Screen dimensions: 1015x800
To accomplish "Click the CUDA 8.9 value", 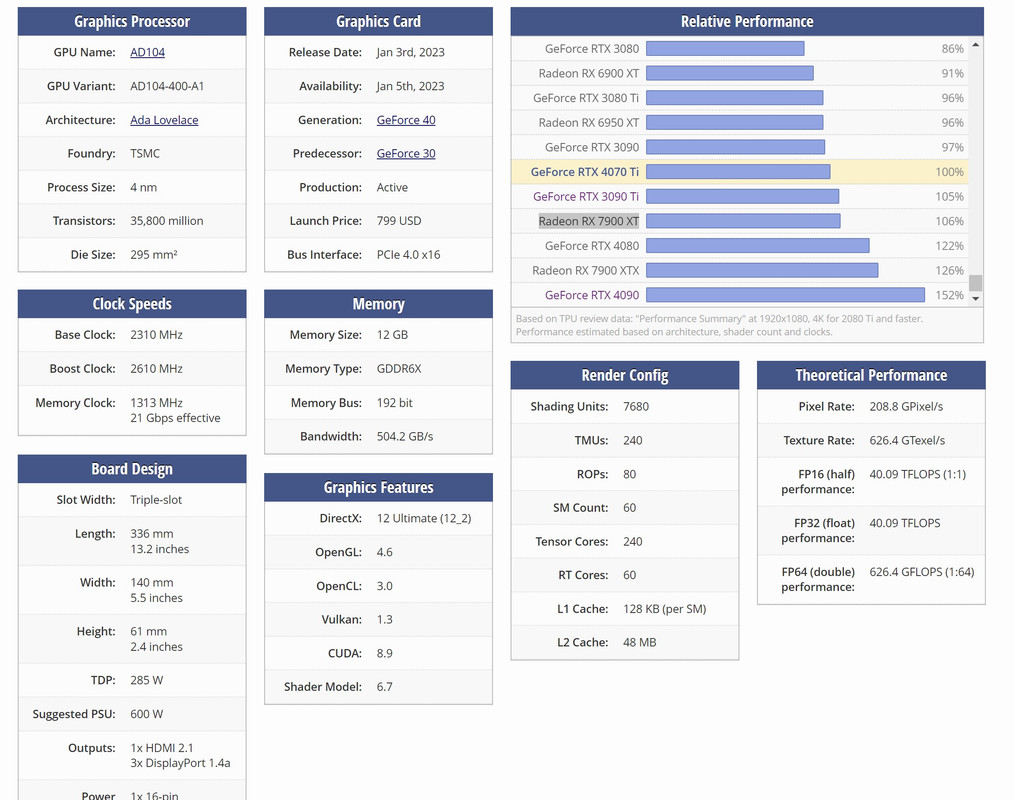I will 385,653.
